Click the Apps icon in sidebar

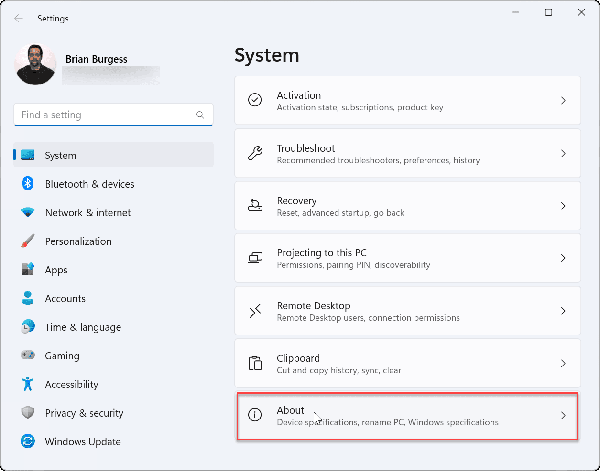tap(28, 269)
